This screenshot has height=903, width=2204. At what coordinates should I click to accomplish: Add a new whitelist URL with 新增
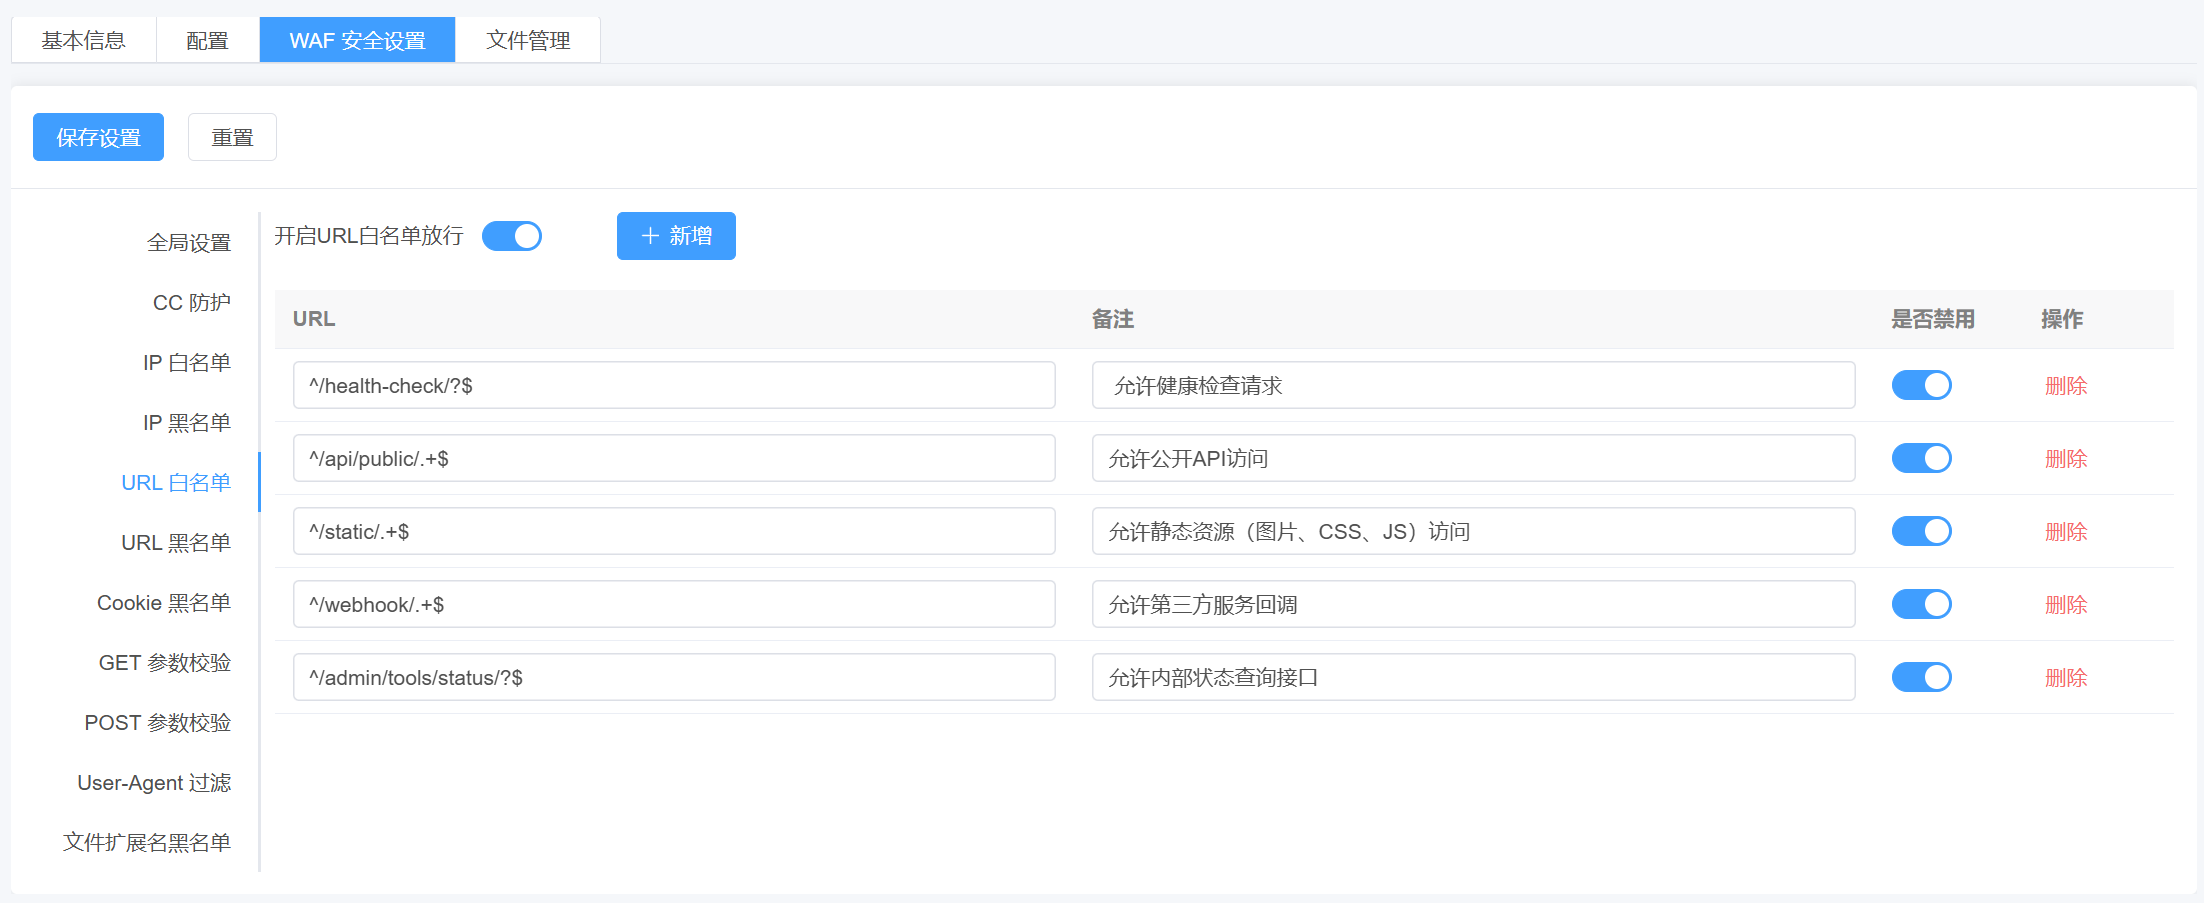[x=676, y=236]
